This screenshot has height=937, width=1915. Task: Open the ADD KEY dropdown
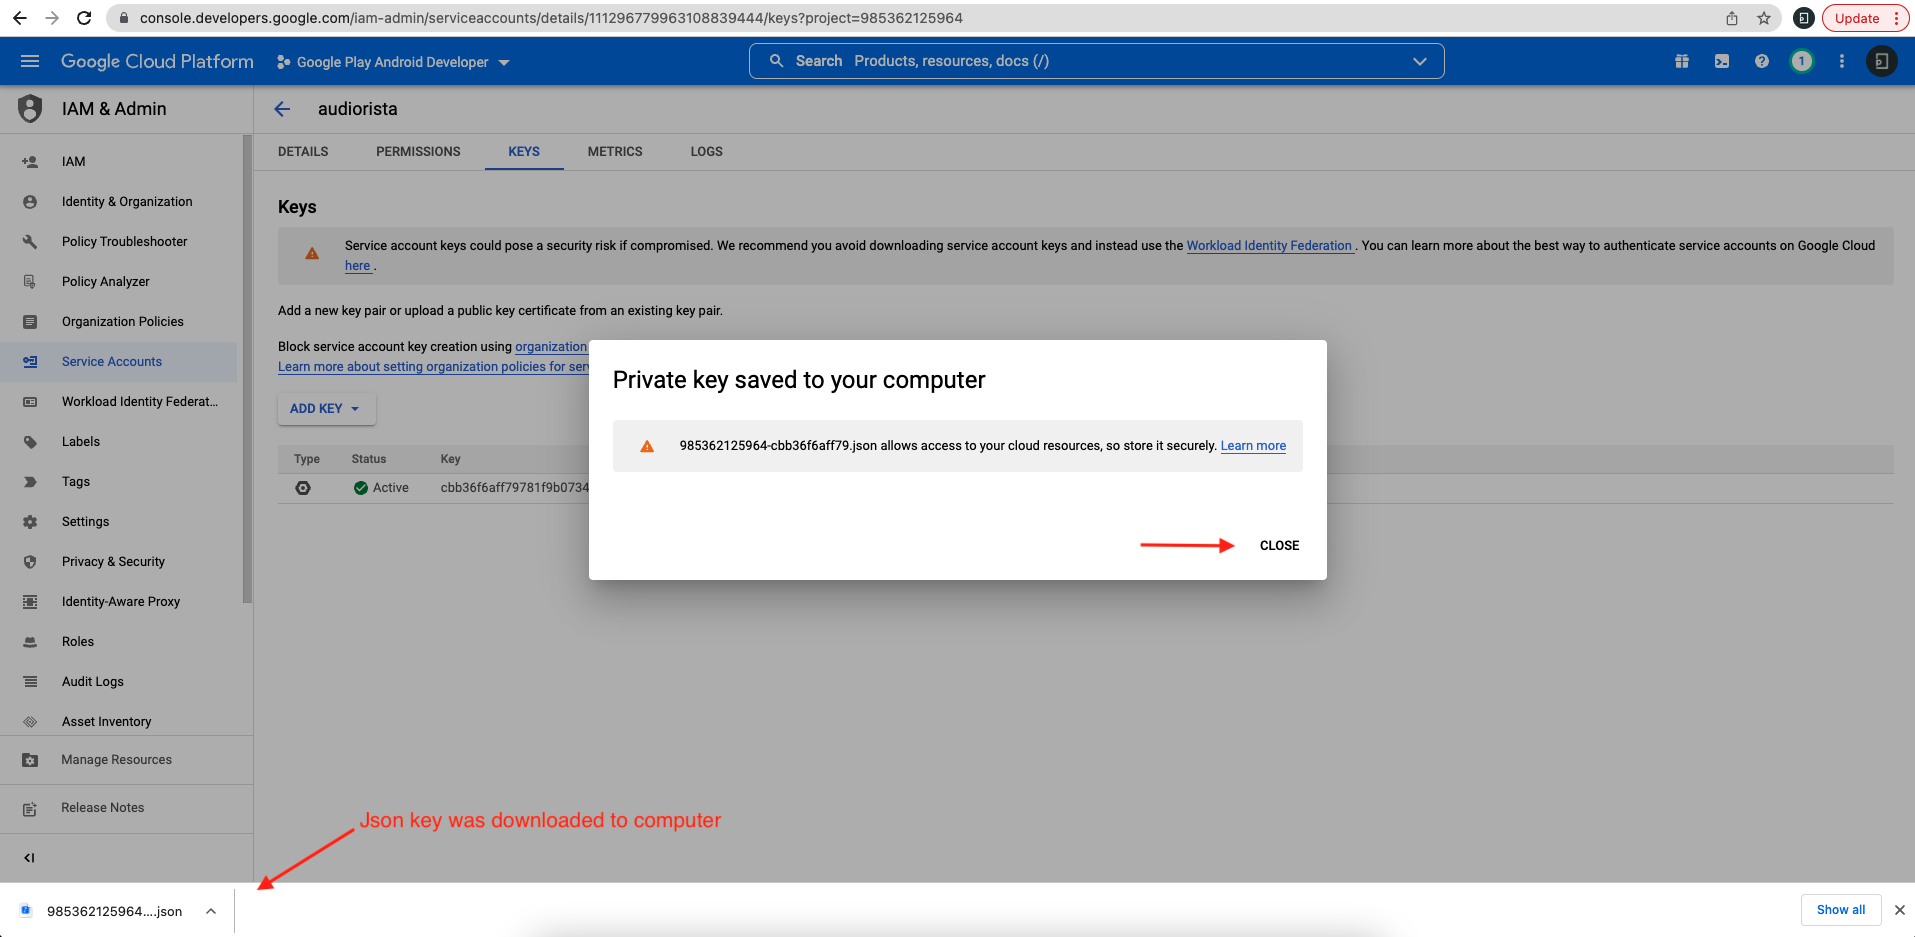click(x=326, y=408)
